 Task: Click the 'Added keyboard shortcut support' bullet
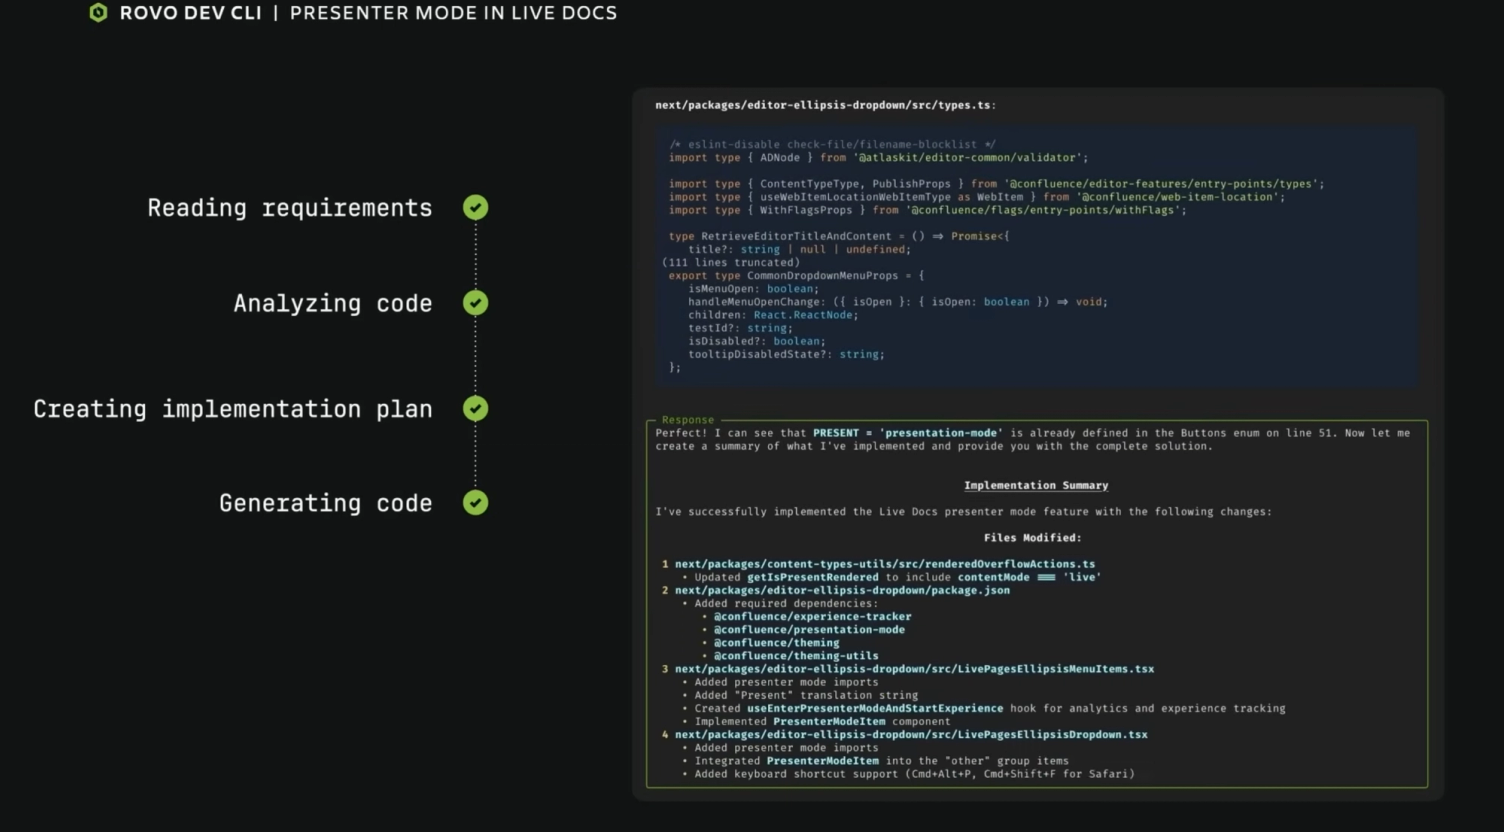[x=915, y=773]
